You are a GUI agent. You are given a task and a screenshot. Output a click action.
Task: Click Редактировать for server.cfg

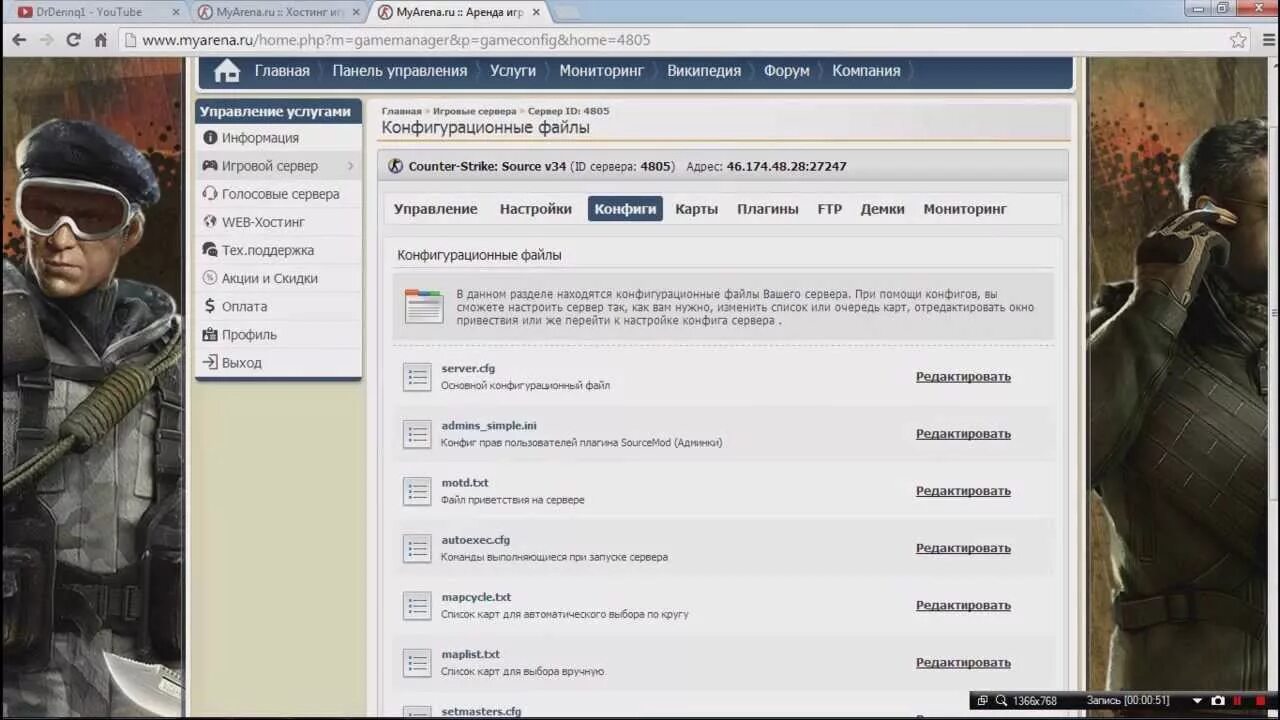tap(963, 377)
